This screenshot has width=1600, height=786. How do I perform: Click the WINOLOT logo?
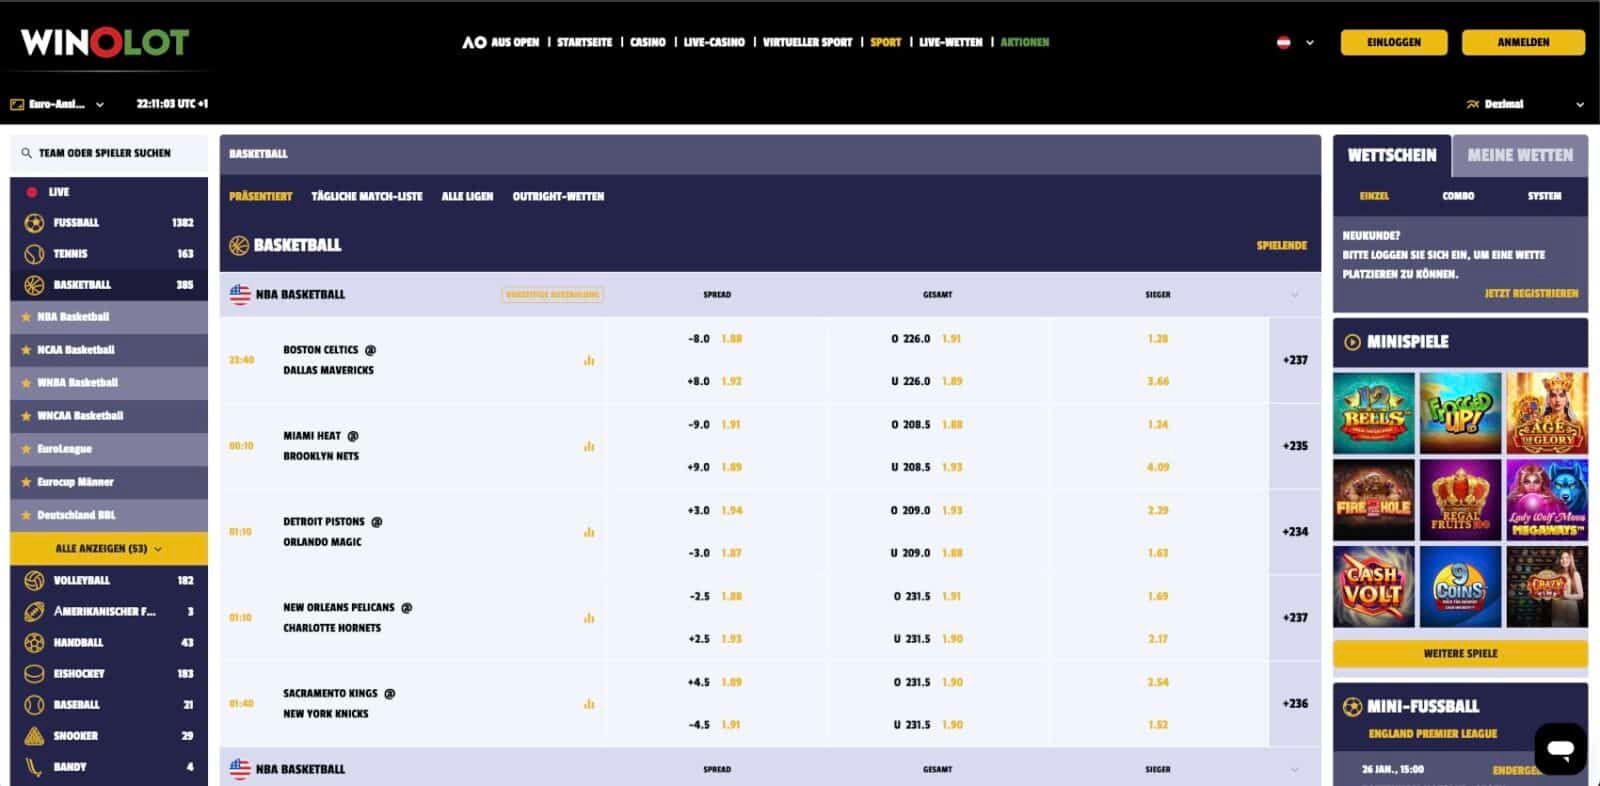[x=105, y=43]
